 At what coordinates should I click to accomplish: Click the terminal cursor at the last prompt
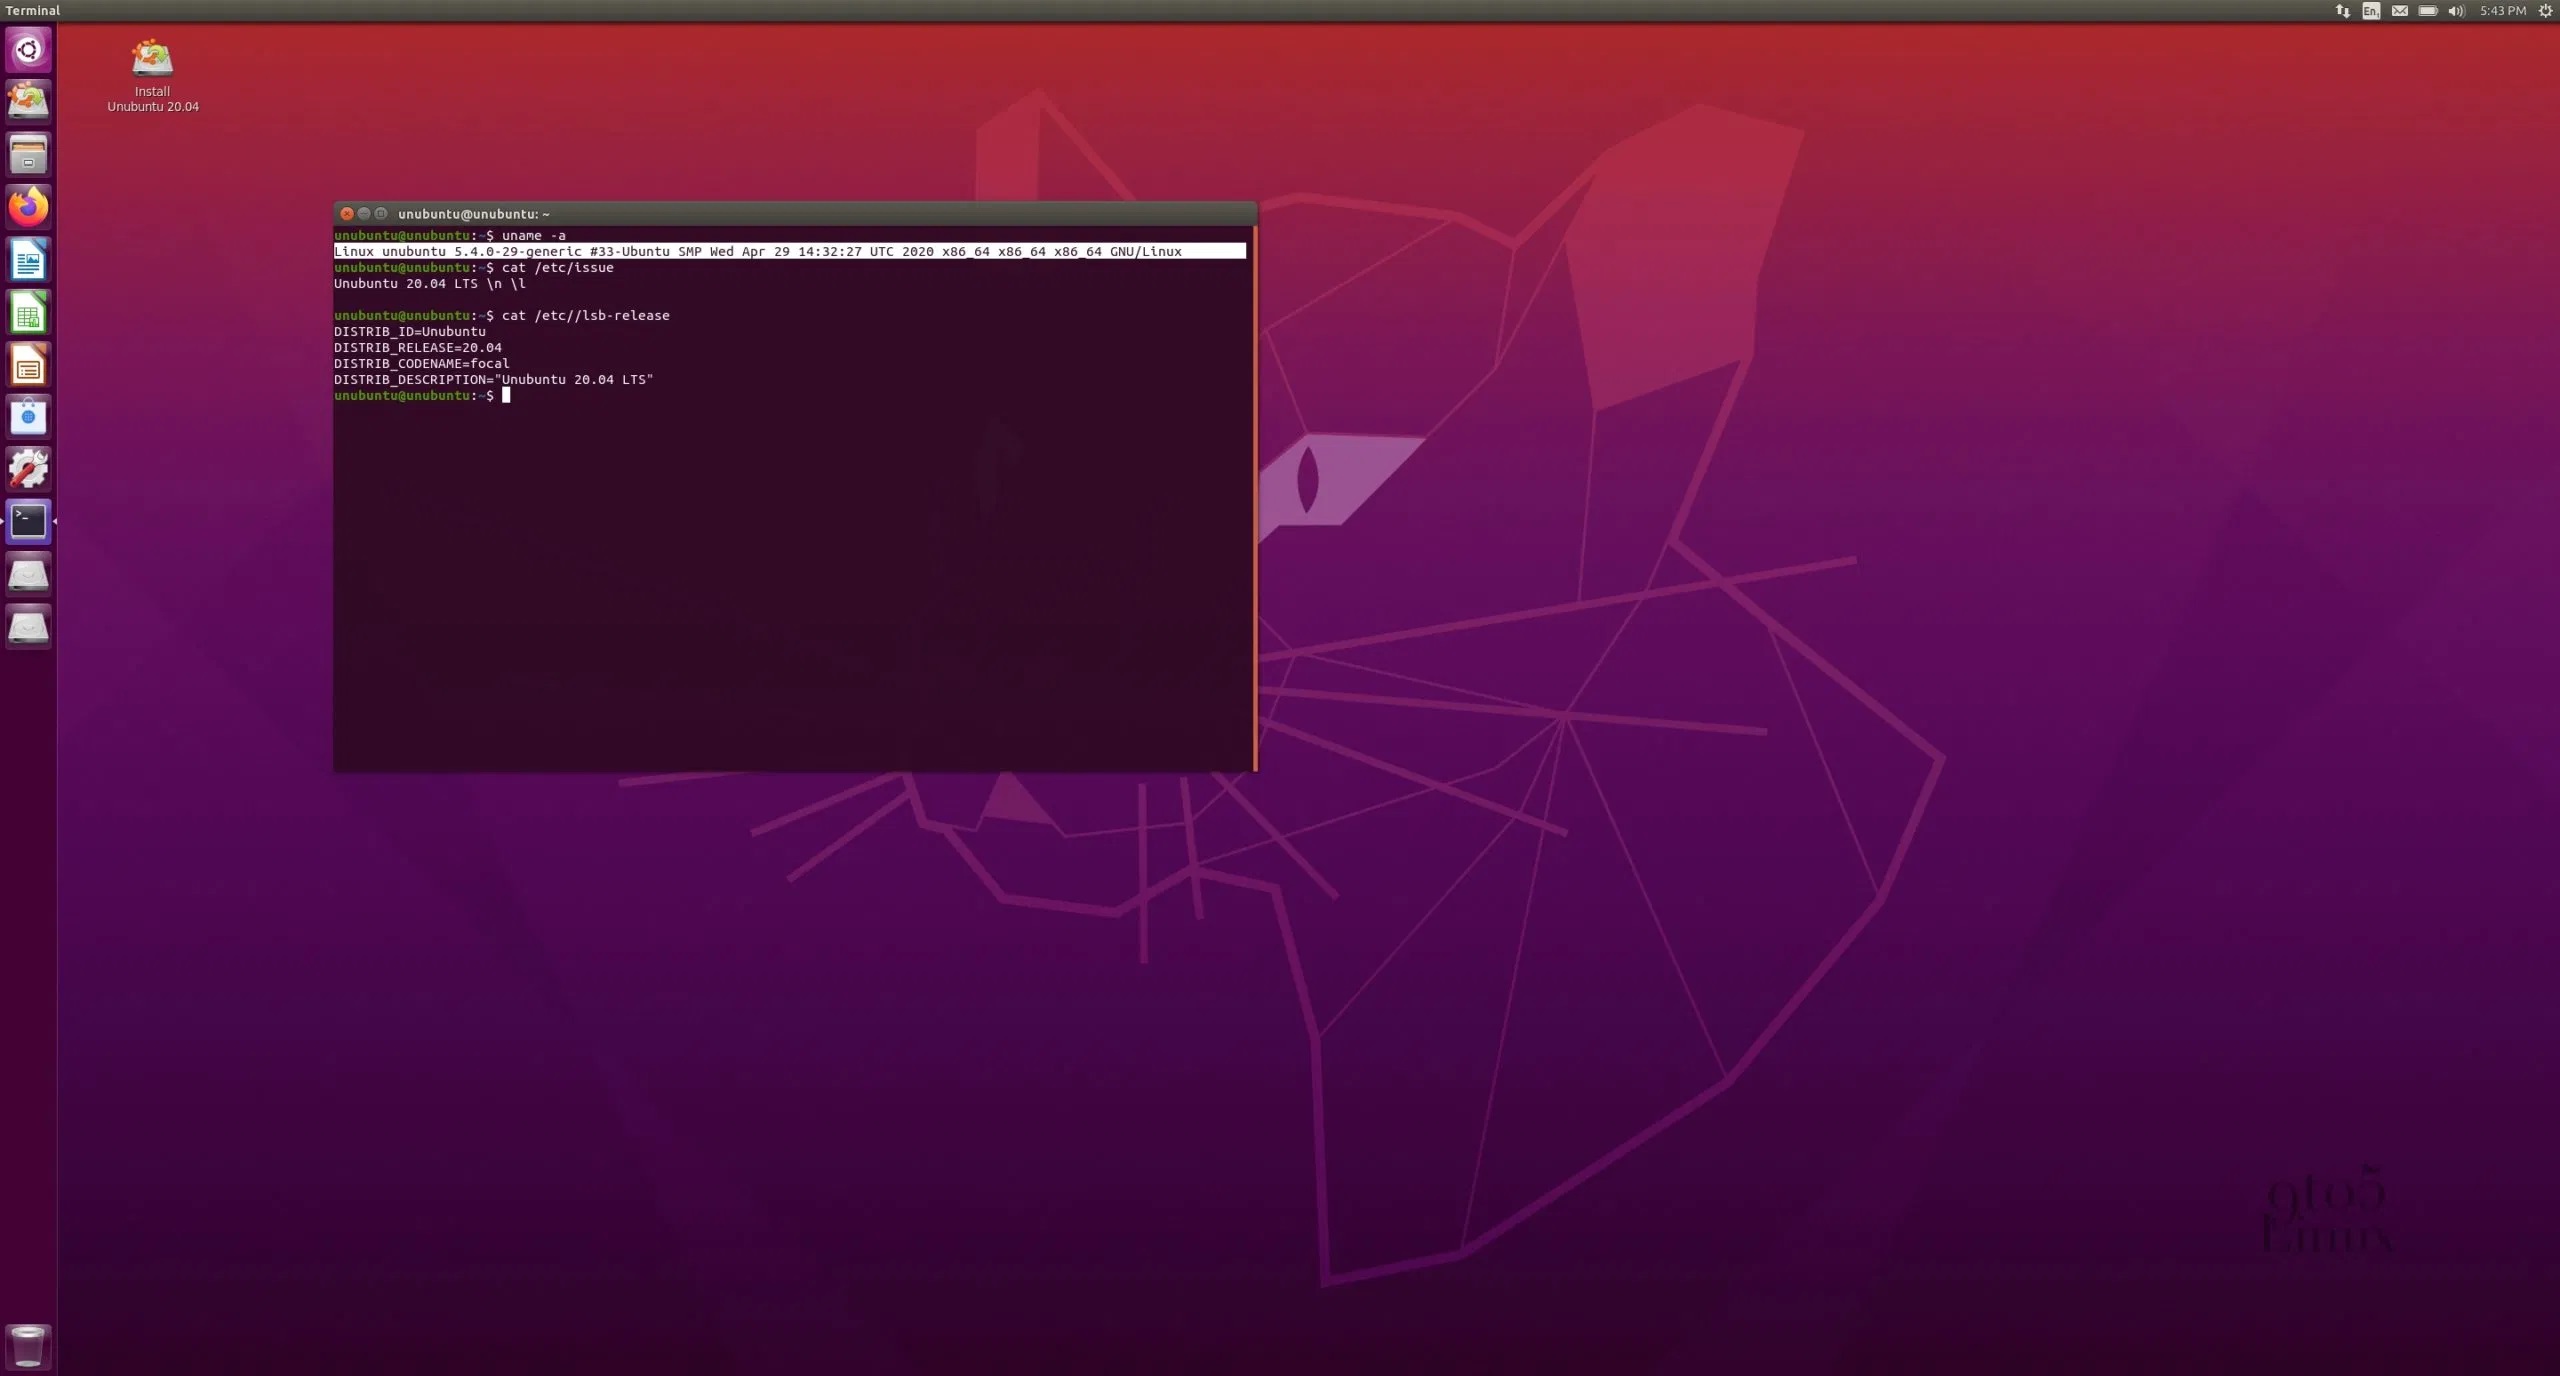506,396
